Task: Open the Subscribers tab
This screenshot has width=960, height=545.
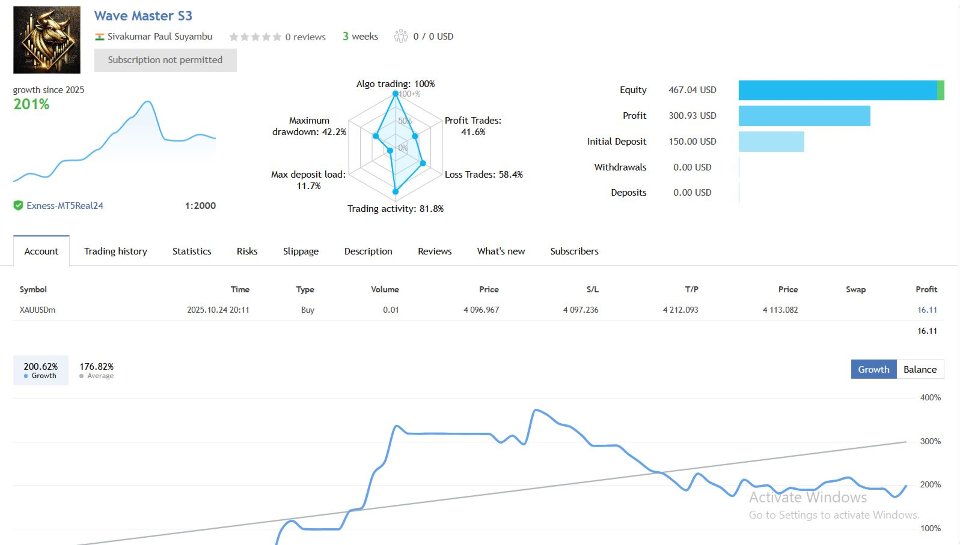Action: (574, 251)
